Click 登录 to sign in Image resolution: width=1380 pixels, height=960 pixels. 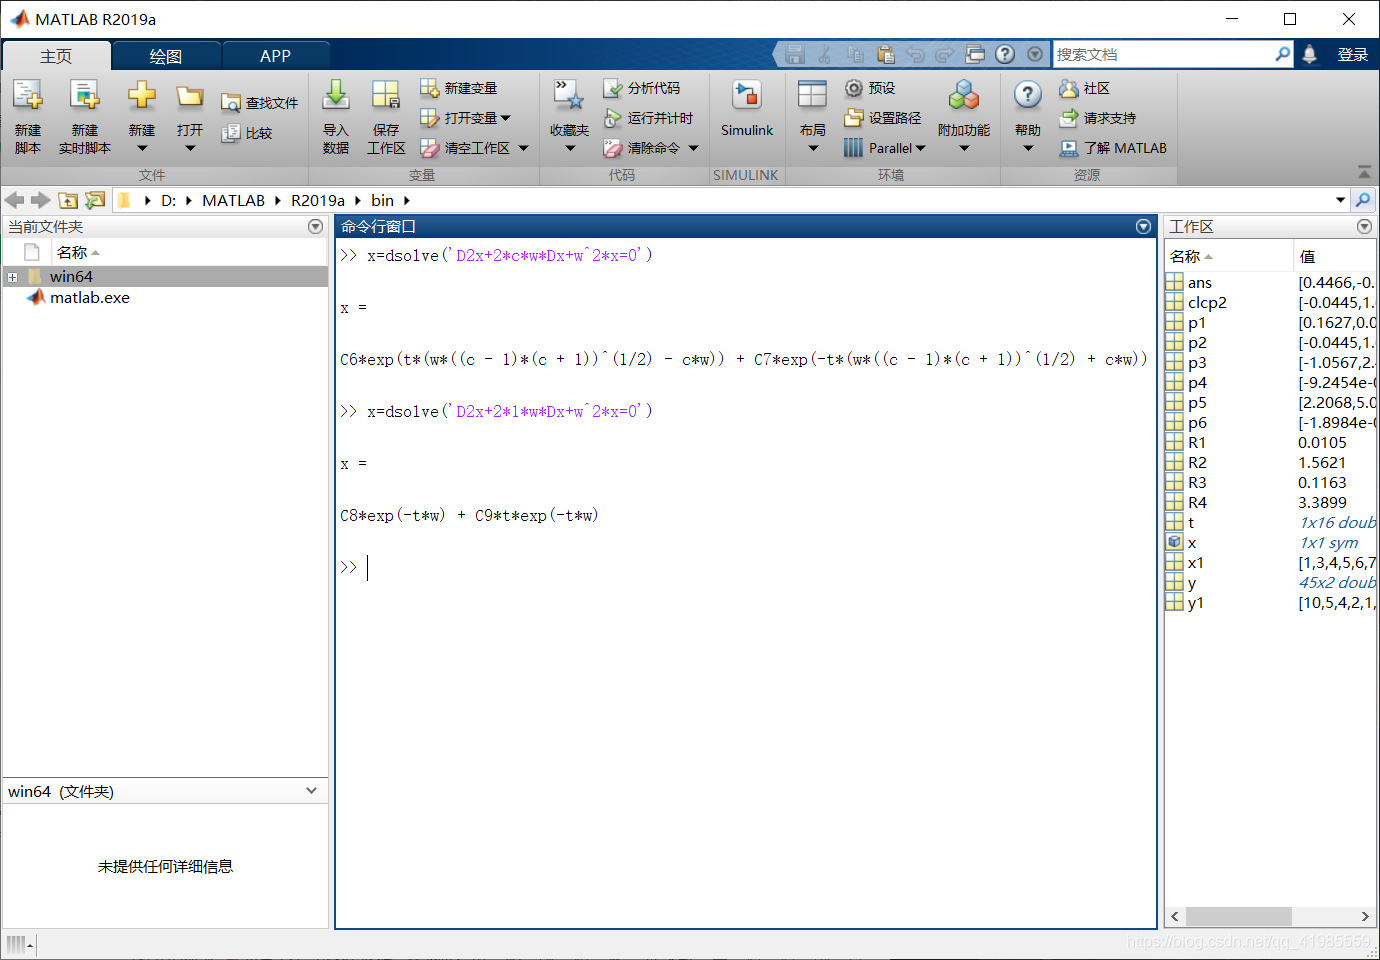(1352, 55)
